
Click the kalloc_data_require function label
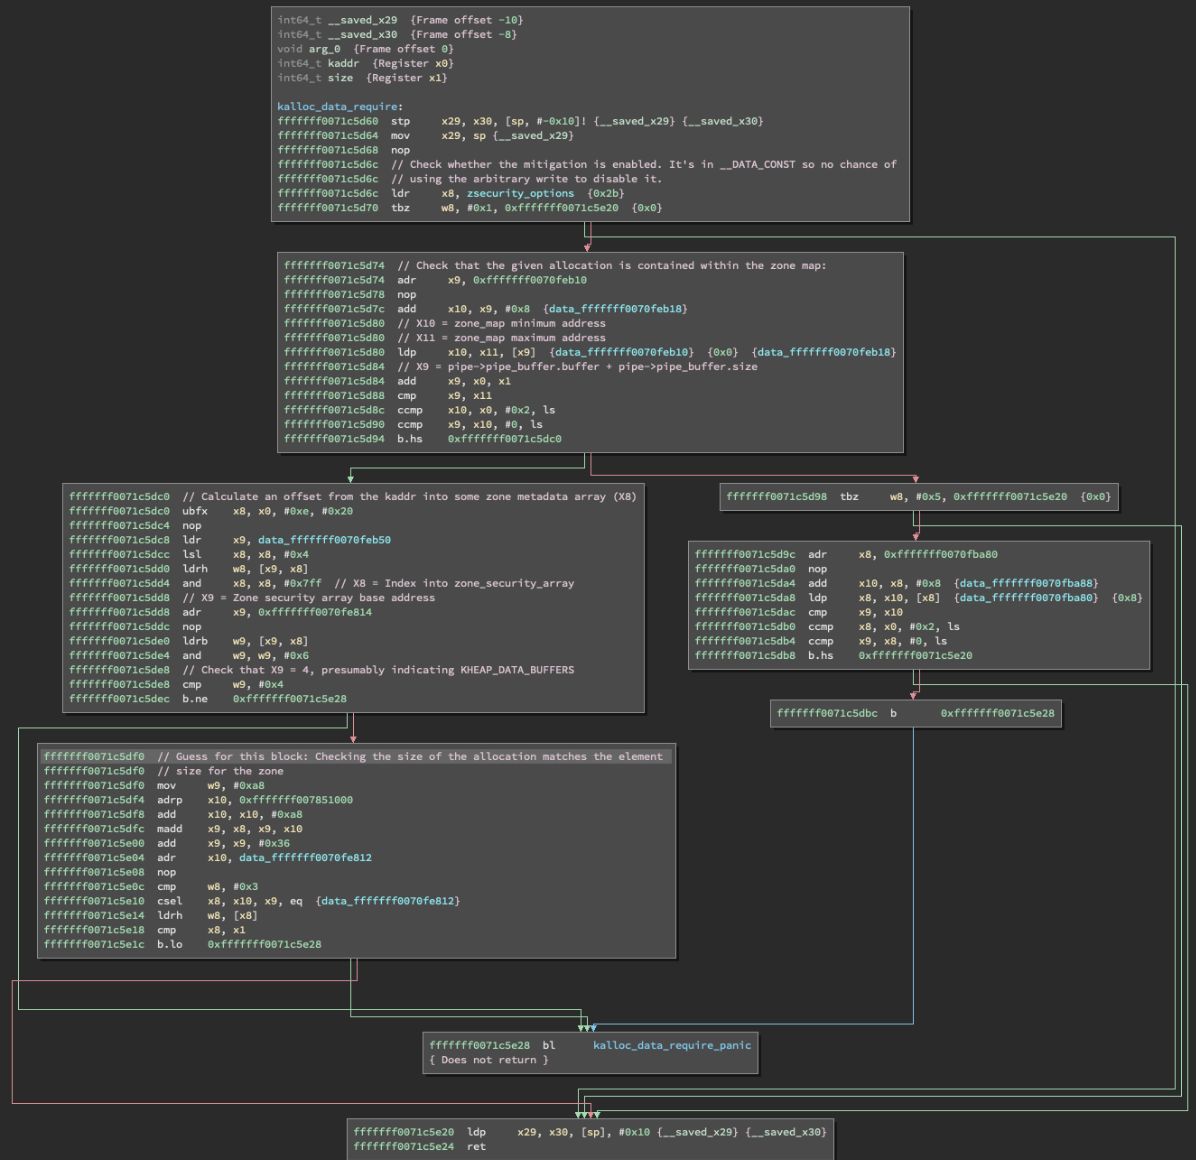coord(339,107)
